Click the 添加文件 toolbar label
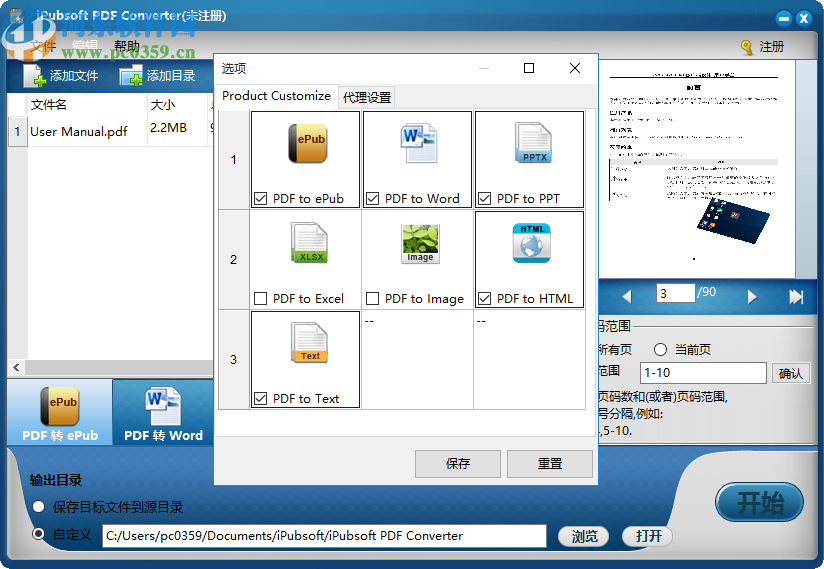The width and height of the screenshot is (824, 569). 74,76
